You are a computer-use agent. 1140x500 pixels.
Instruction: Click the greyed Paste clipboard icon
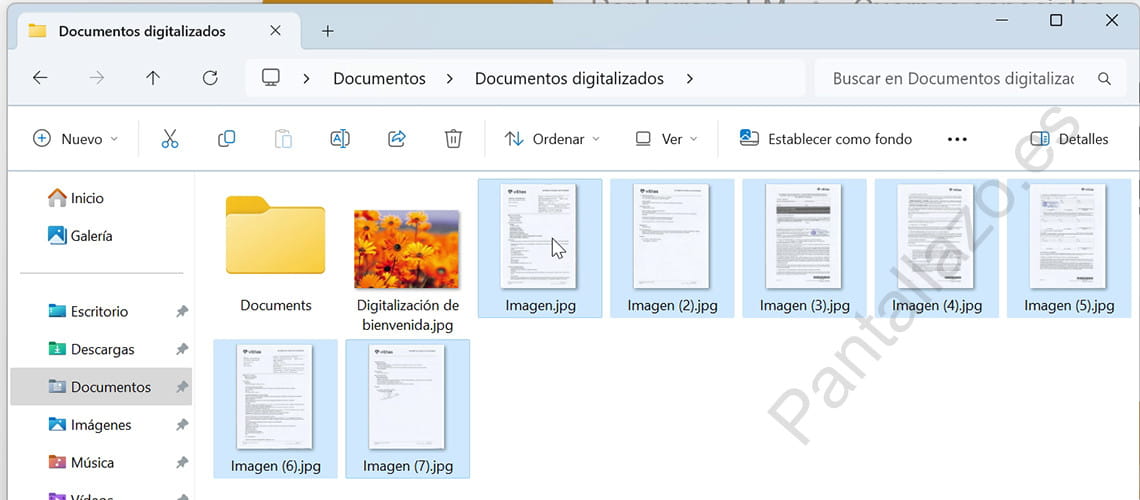point(283,139)
